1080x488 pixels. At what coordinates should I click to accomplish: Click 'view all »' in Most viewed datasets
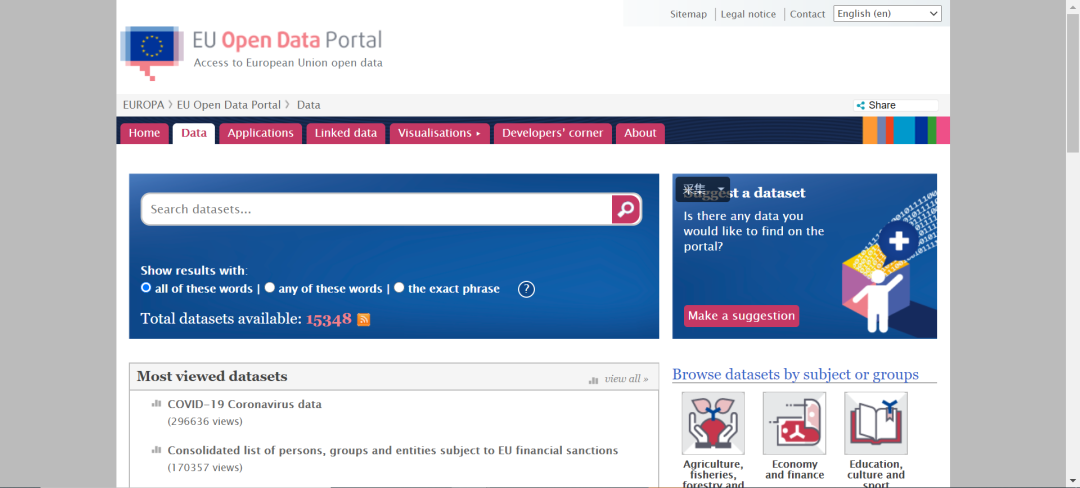[626, 379]
